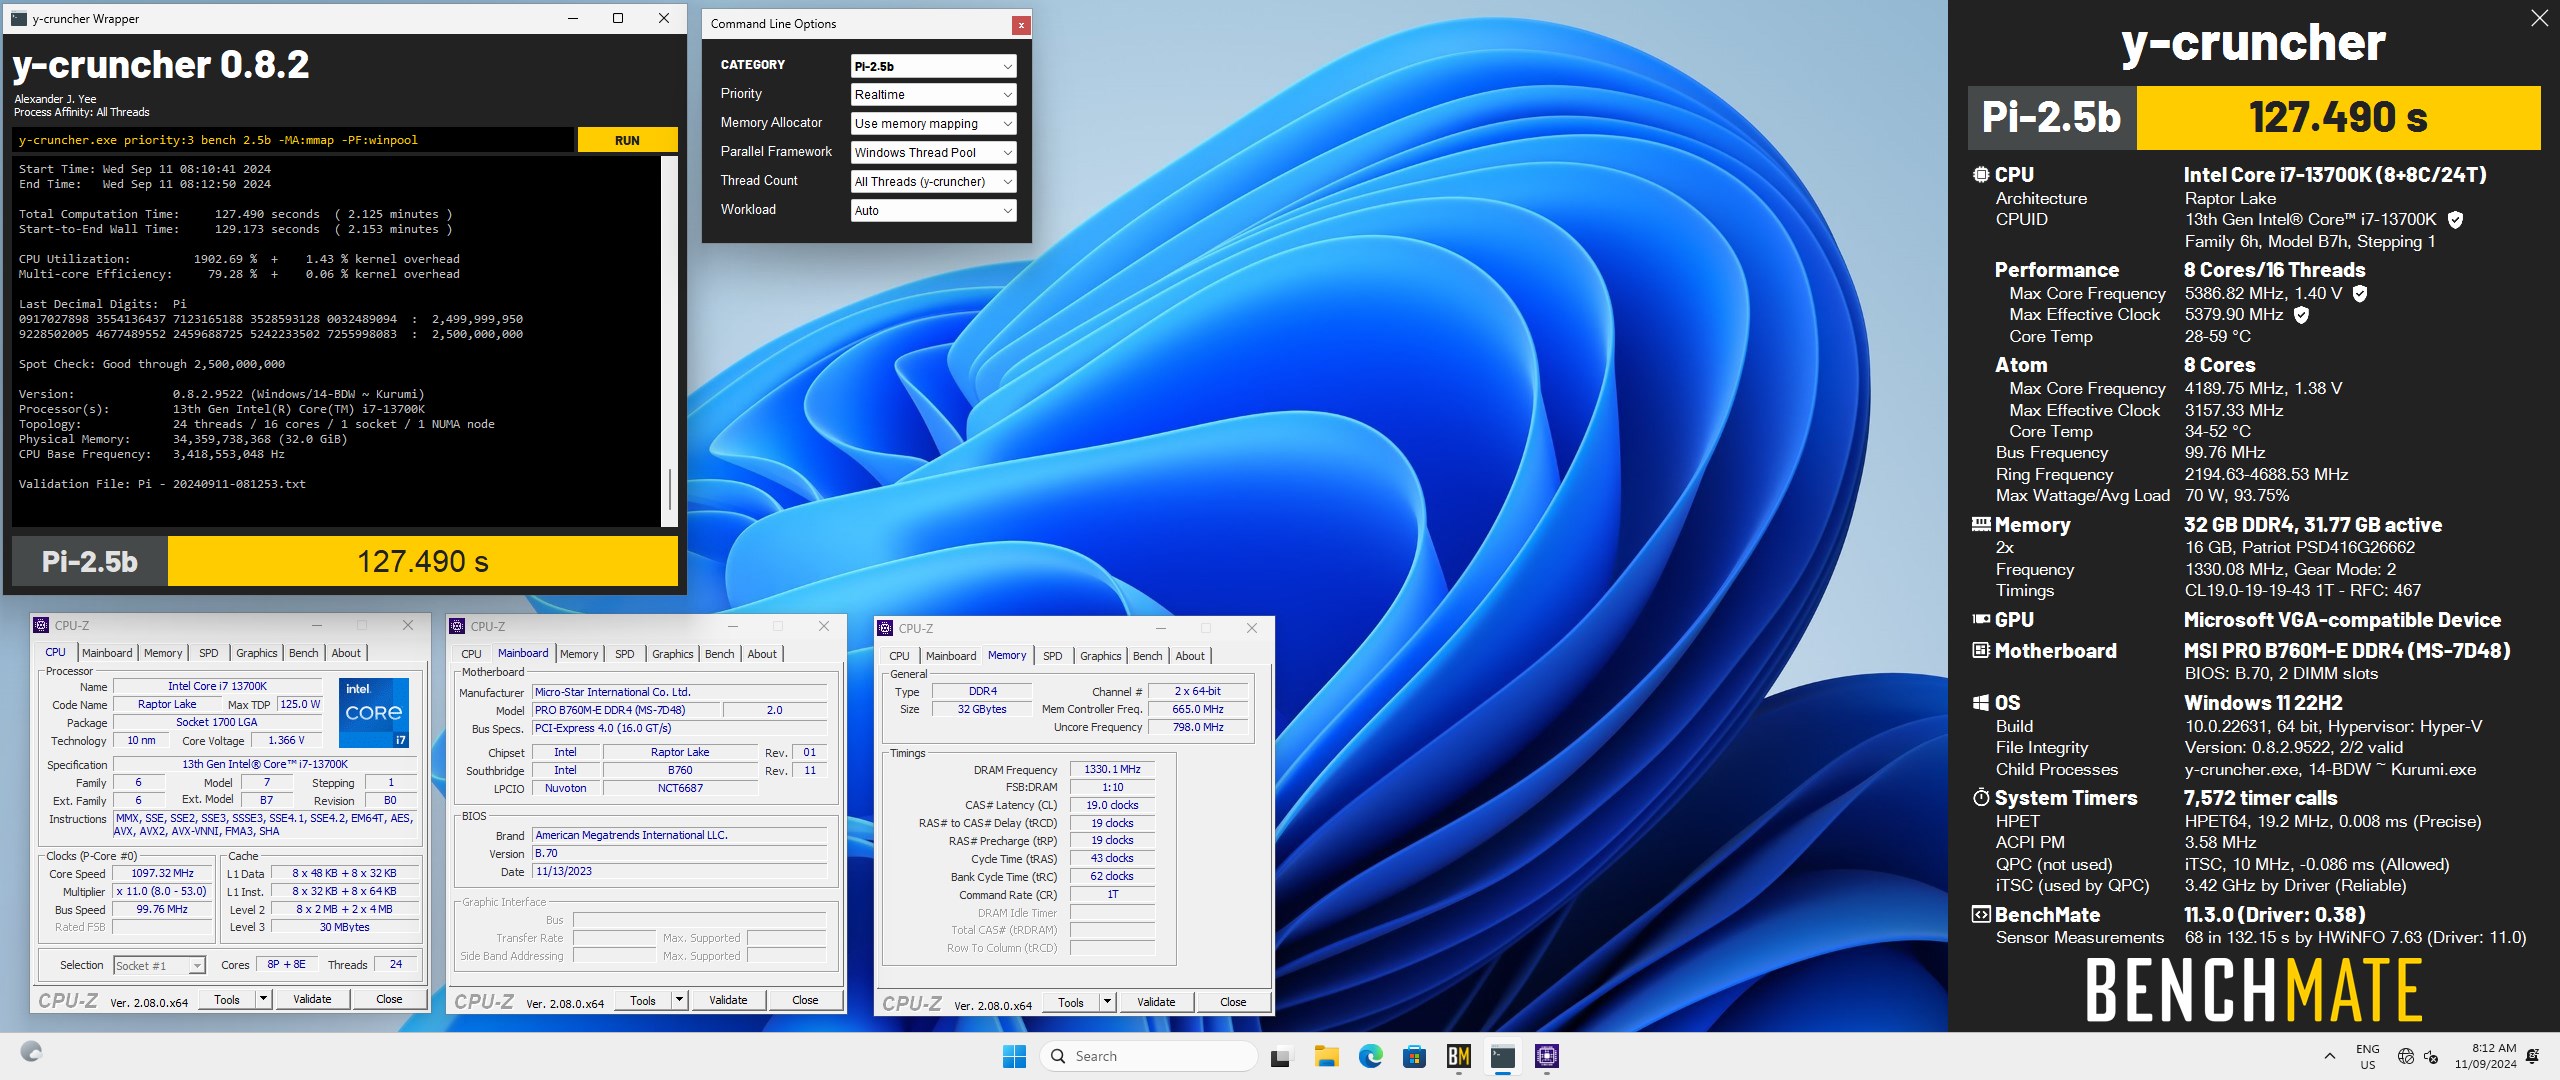Open Microsoft Edge from taskbar
2560x1080 pixels.
coord(1370,1056)
